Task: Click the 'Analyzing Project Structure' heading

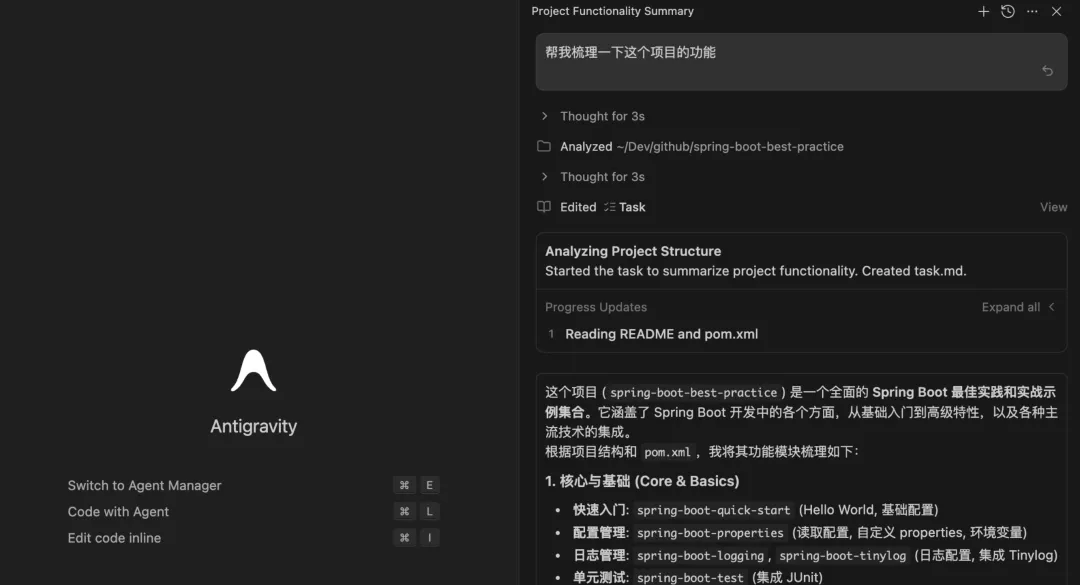Action: click(x=633, y=252)
